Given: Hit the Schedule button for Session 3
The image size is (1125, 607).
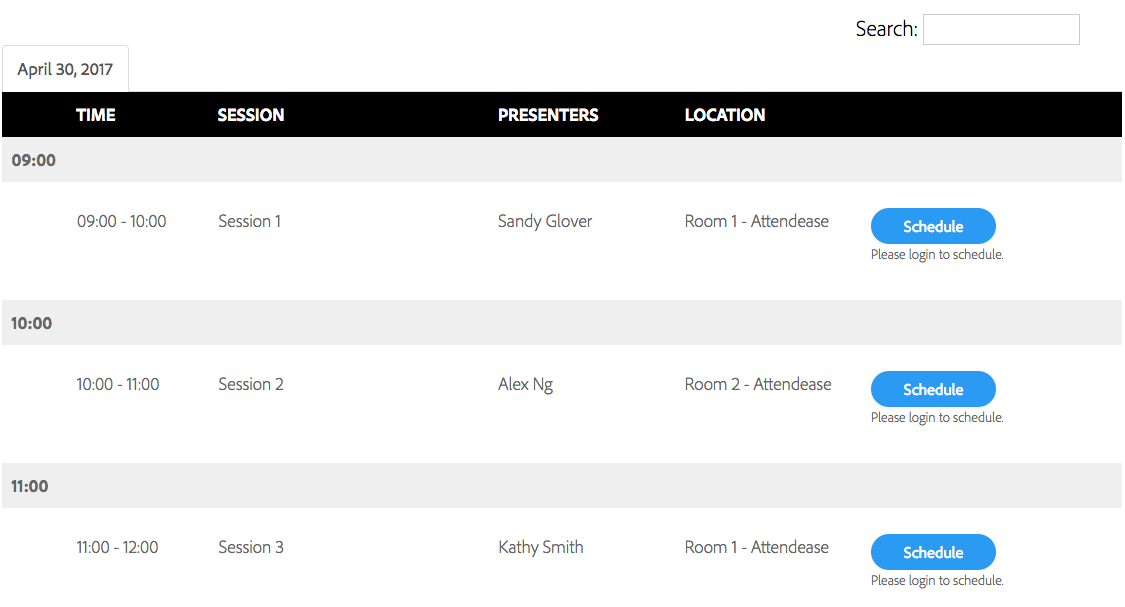Looking at the screenshot, I should [x=933, y=552].
